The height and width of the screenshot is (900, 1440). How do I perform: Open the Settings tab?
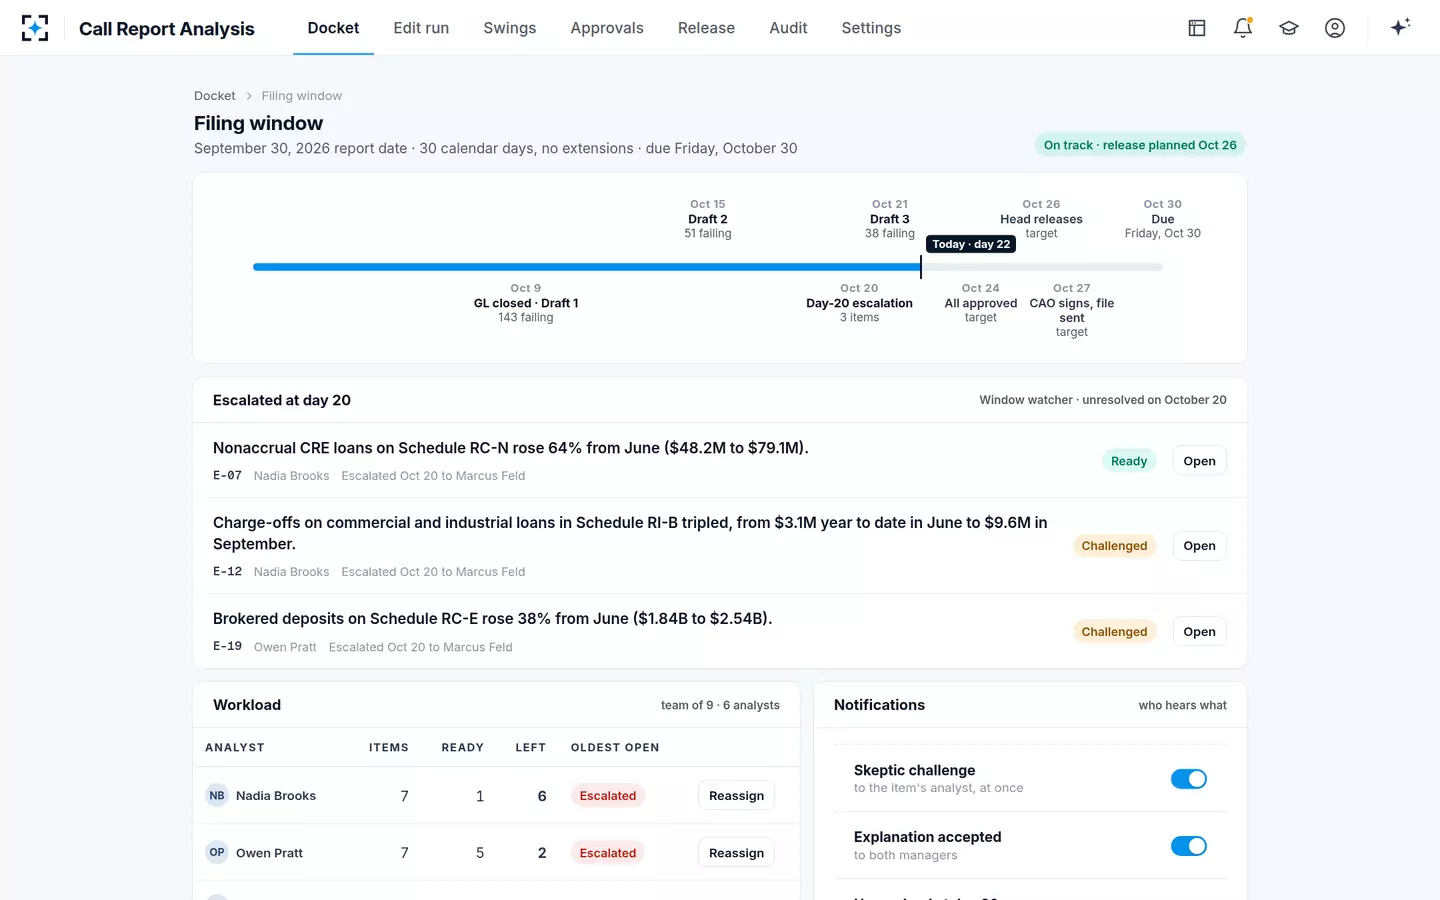[871, 28]
